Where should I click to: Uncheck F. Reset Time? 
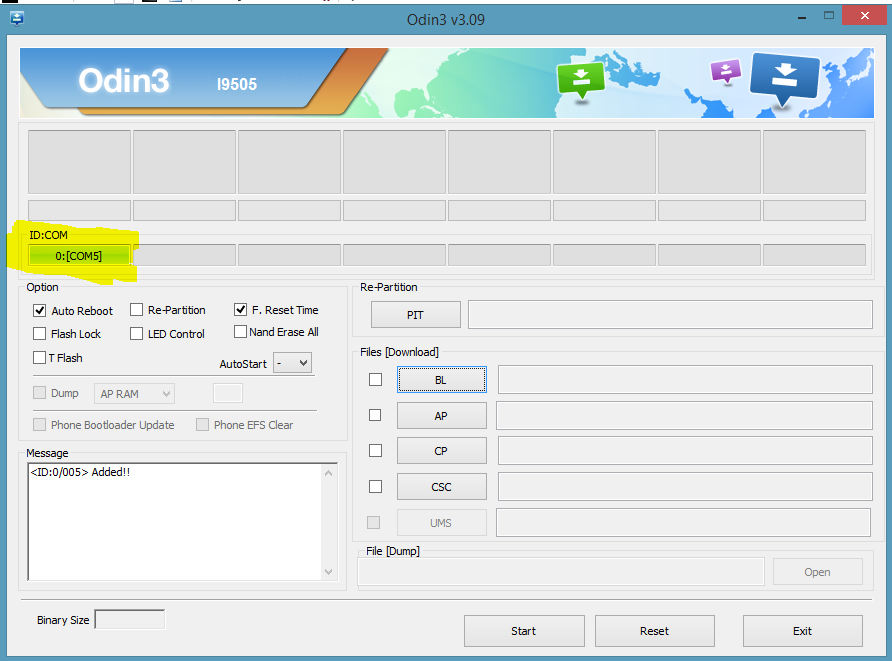241,309
